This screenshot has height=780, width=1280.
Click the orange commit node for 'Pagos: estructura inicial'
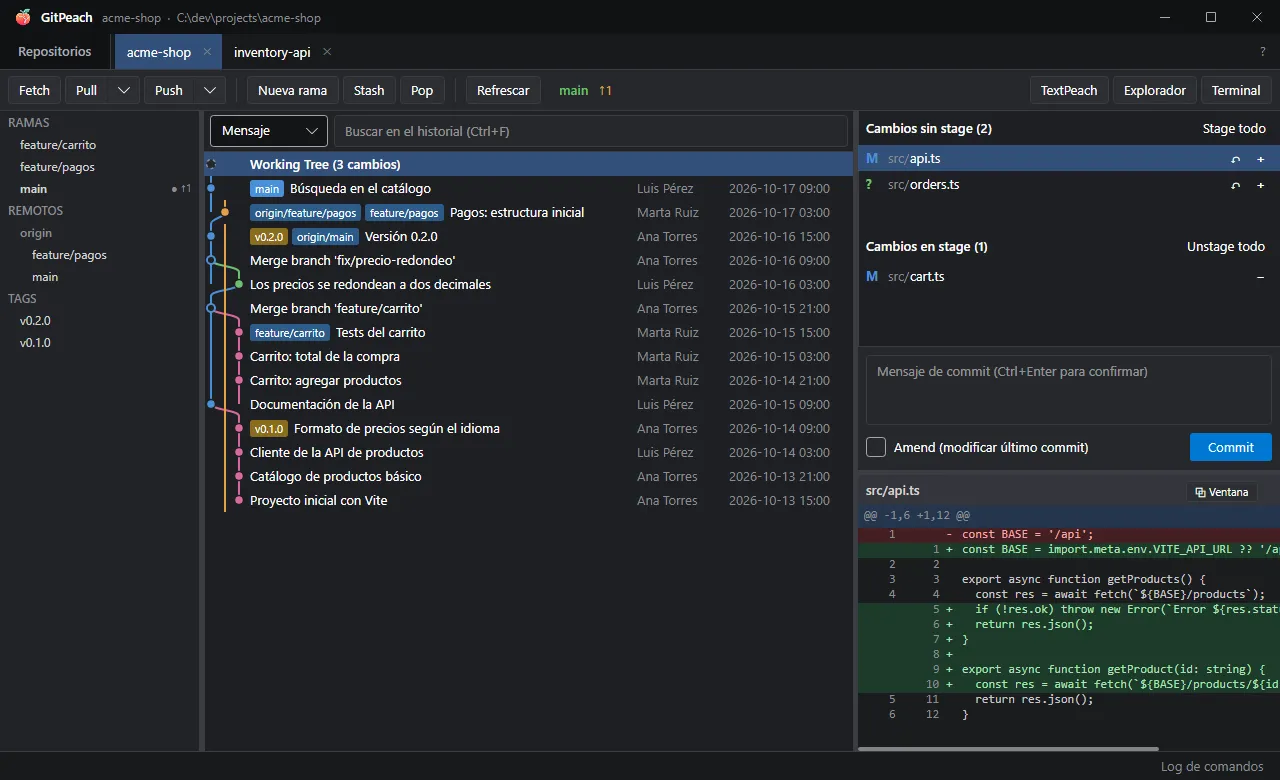(225, 212)
